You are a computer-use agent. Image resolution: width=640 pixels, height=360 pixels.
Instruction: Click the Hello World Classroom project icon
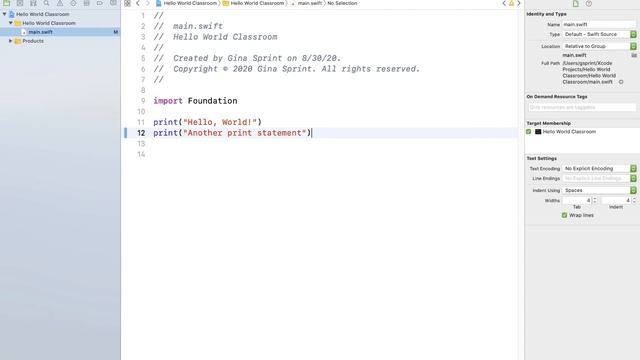tap(12, 14)
